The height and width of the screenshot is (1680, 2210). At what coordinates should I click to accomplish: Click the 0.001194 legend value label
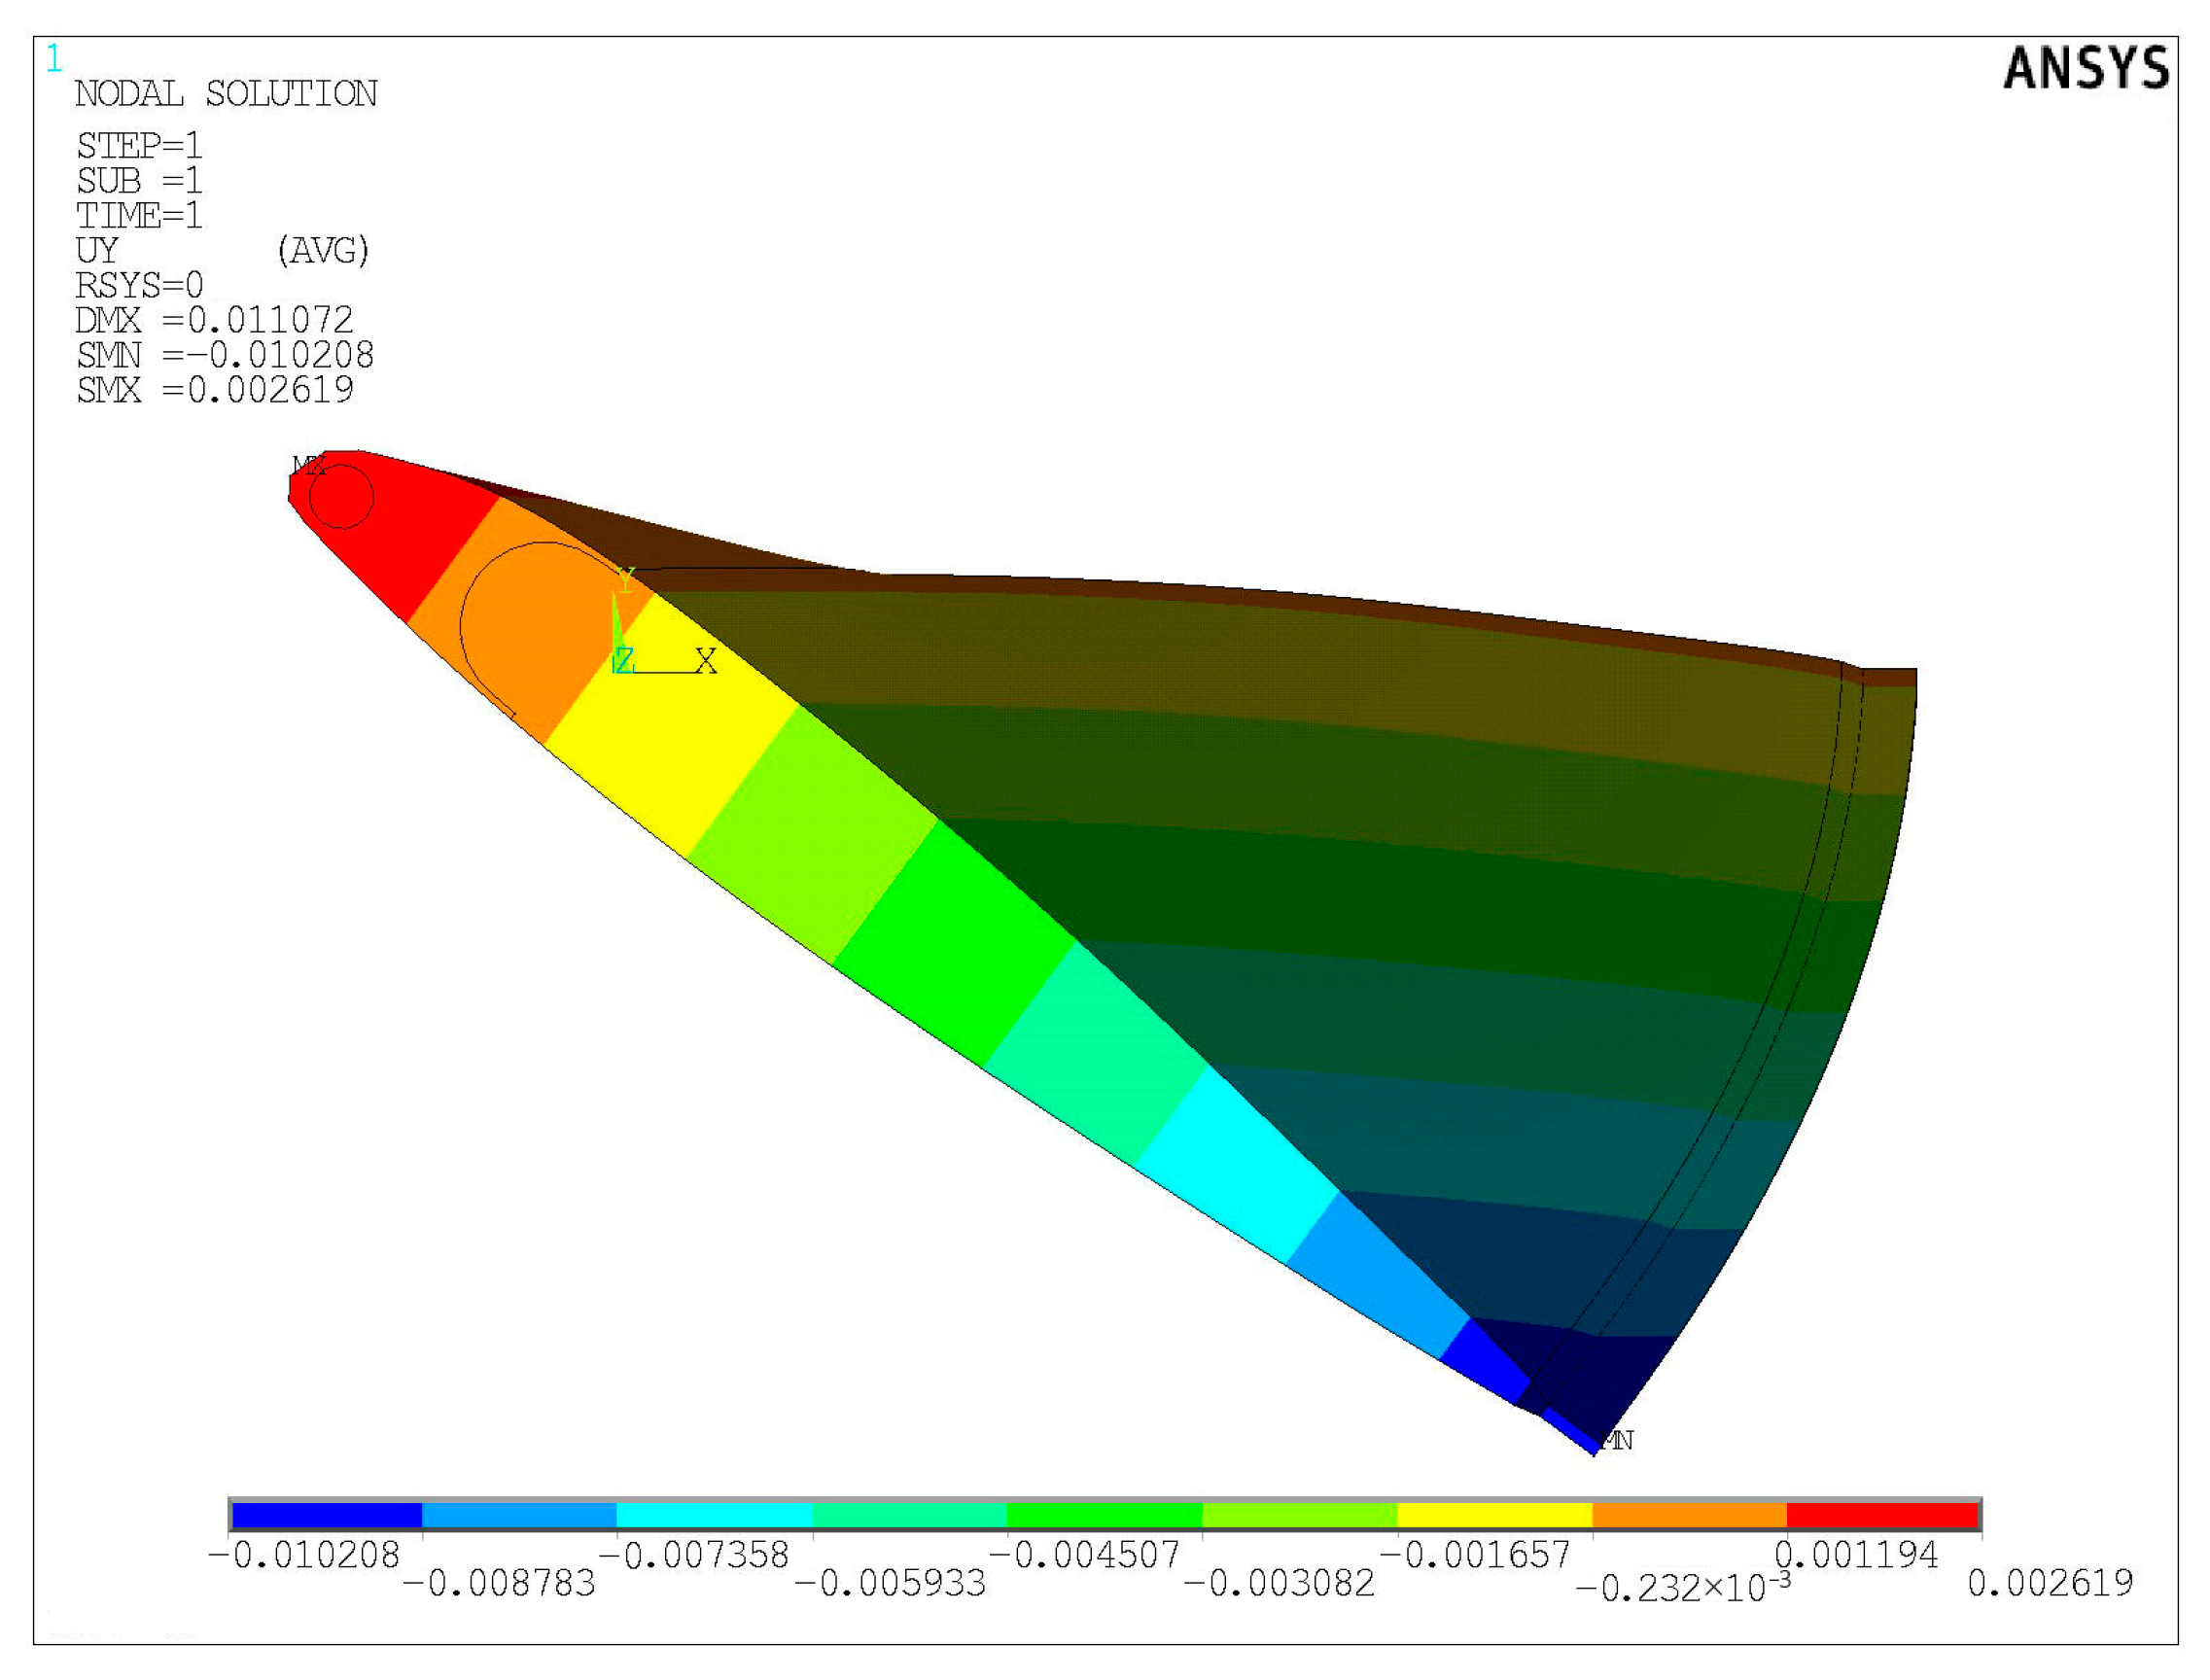pos(1855,1555)
